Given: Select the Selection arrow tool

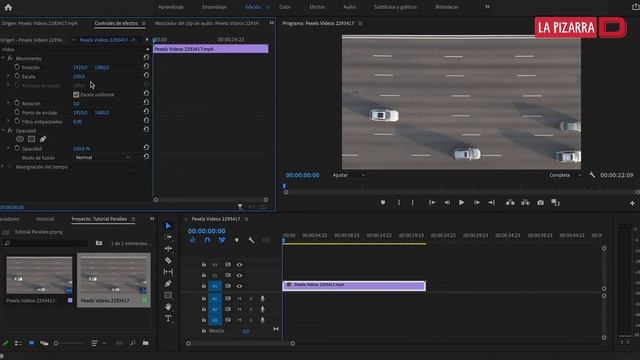Looking at the screenshot, I should click(168, 226).
